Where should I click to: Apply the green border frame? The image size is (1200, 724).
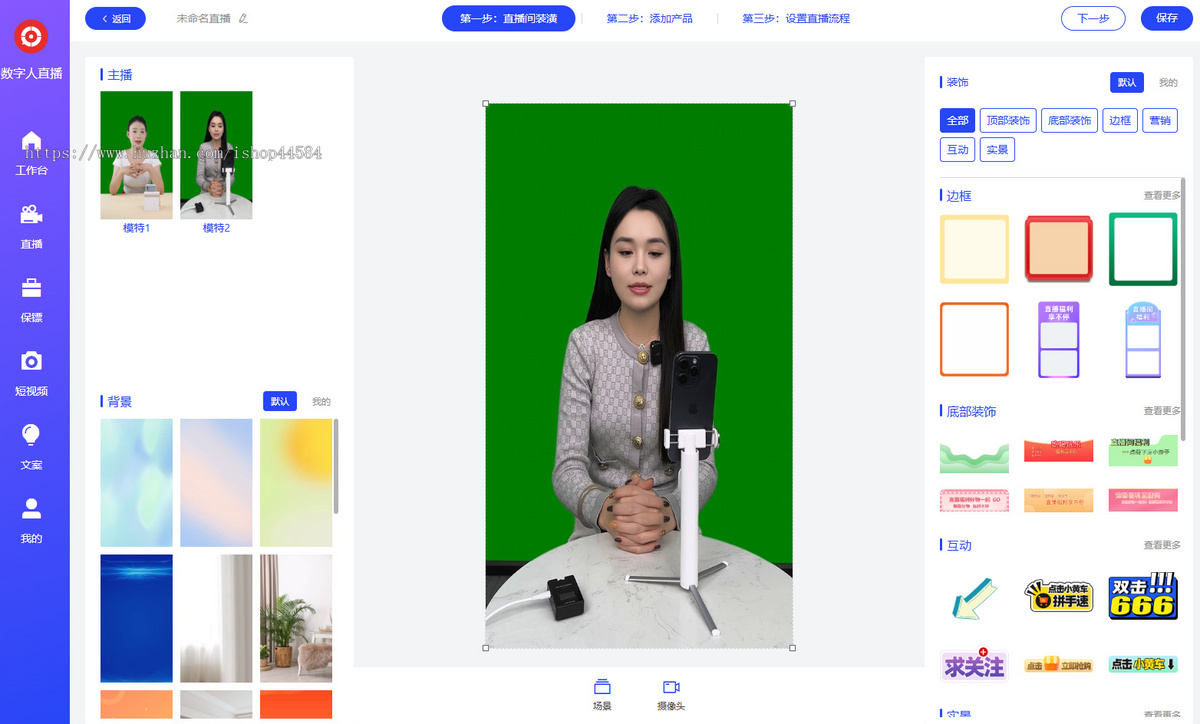click(1142, 249)
